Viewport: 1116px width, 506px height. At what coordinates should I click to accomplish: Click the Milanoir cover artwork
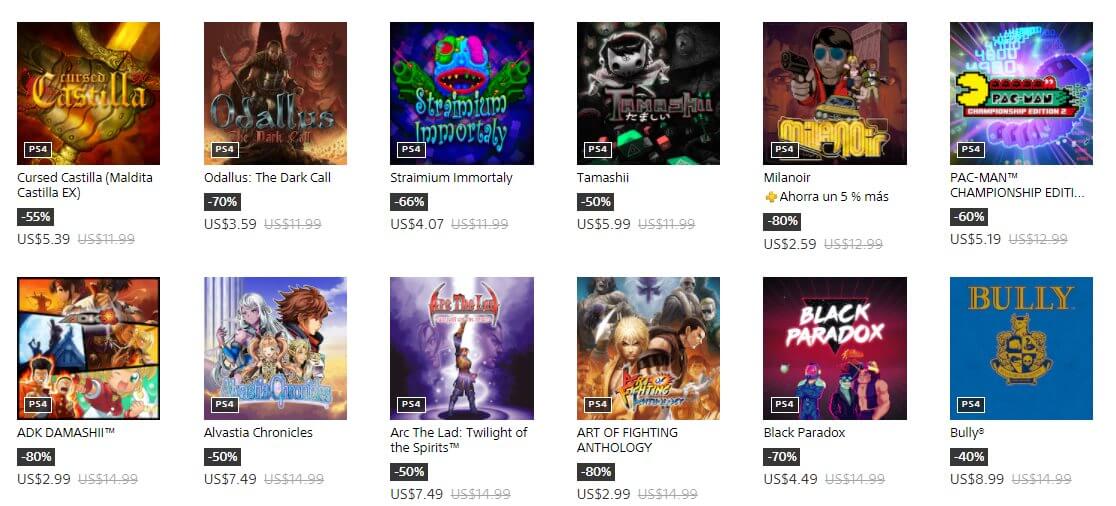(834, 93)
